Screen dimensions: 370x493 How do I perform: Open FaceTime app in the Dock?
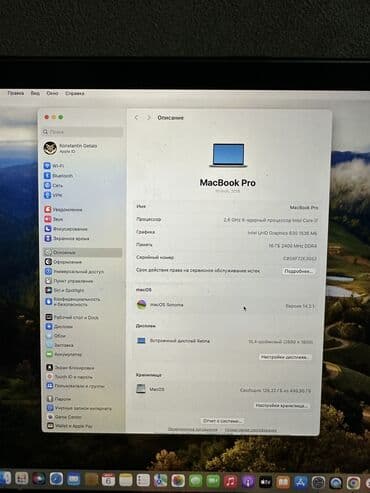(x=213, y=481)
